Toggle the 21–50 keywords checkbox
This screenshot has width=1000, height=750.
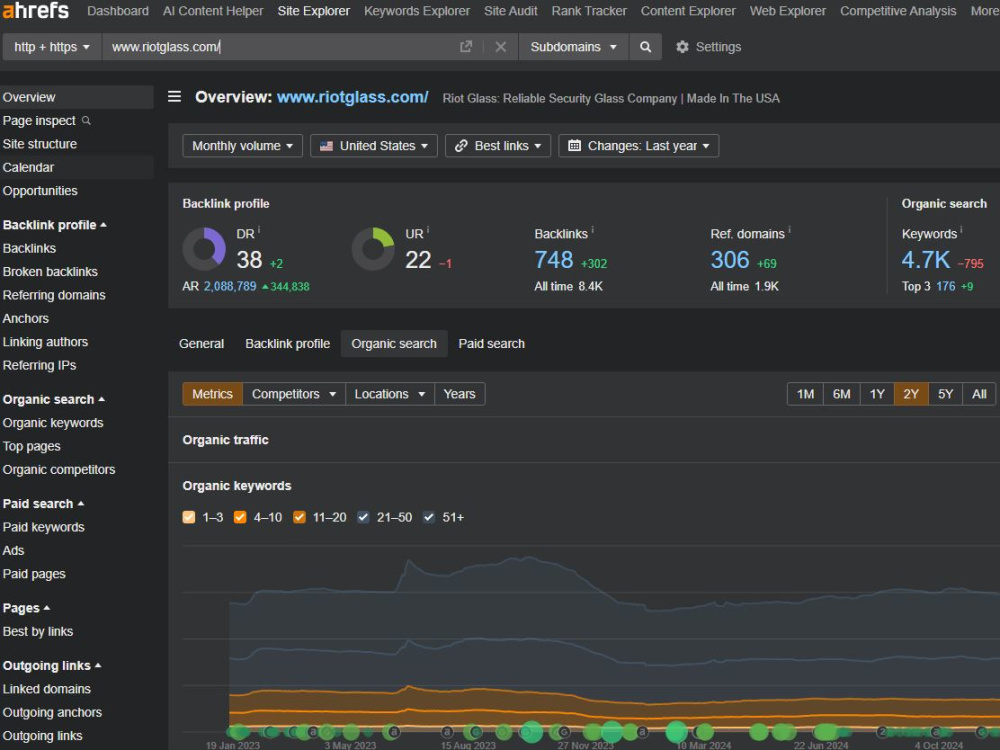(x=363, y=517)
